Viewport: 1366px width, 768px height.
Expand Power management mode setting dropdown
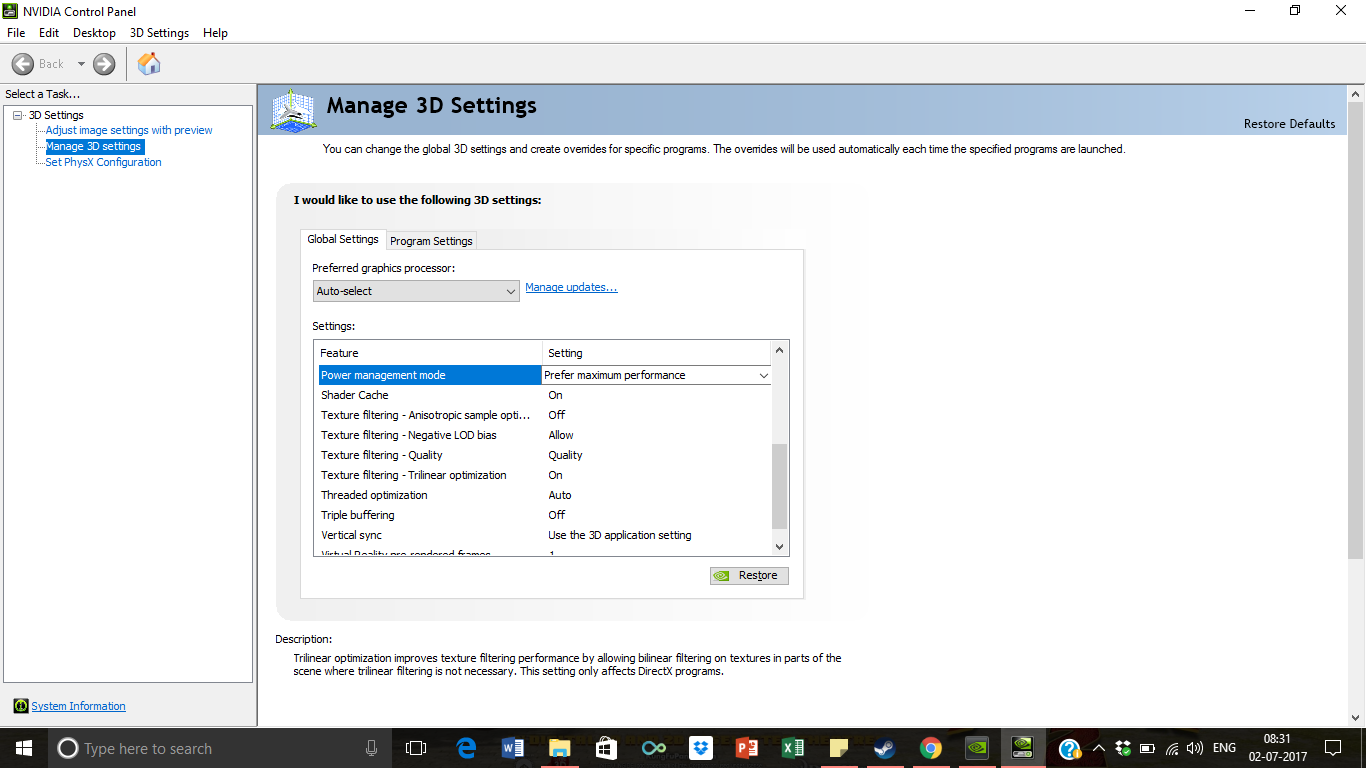763,375
